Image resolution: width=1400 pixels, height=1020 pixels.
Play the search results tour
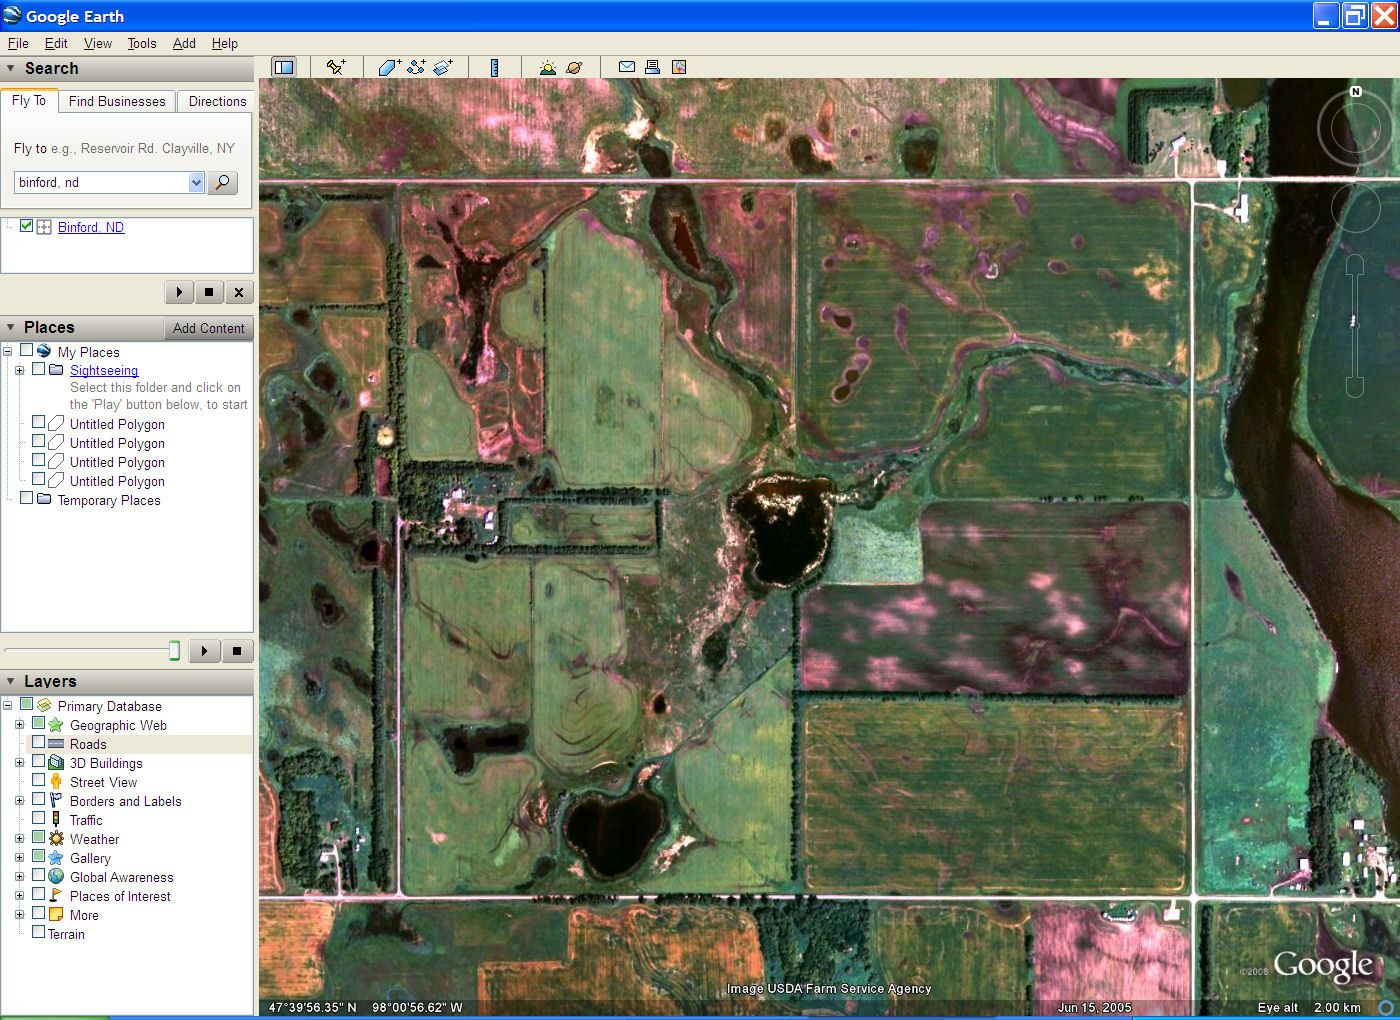tap(179, 292)
